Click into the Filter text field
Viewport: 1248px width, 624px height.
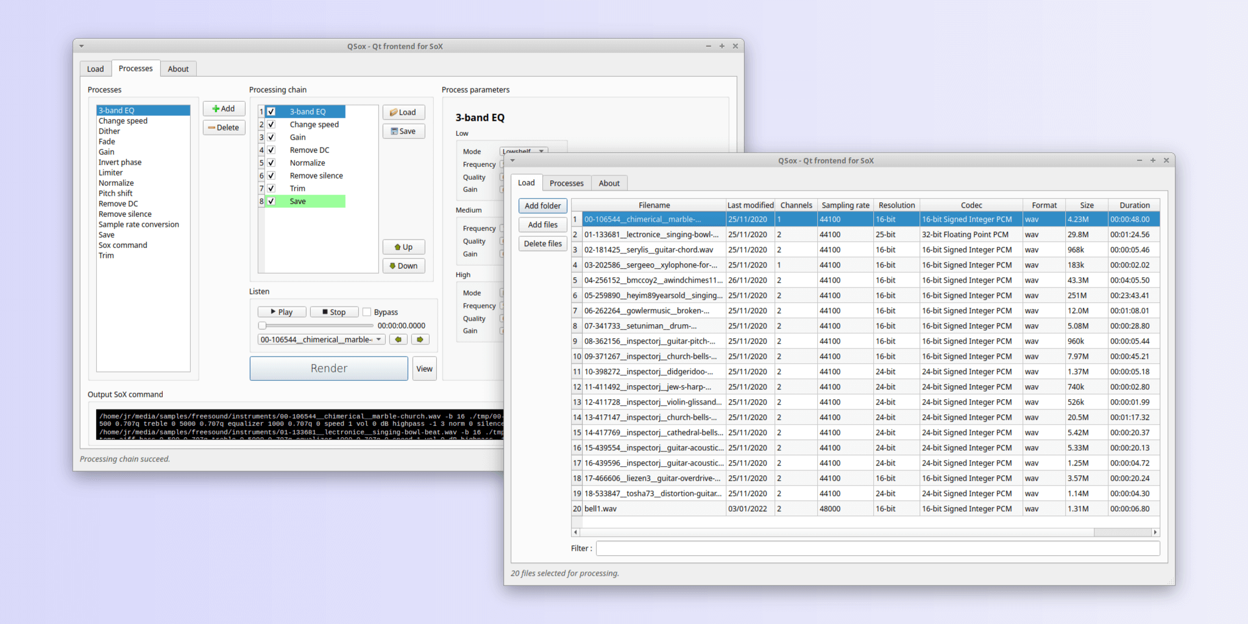878,548
